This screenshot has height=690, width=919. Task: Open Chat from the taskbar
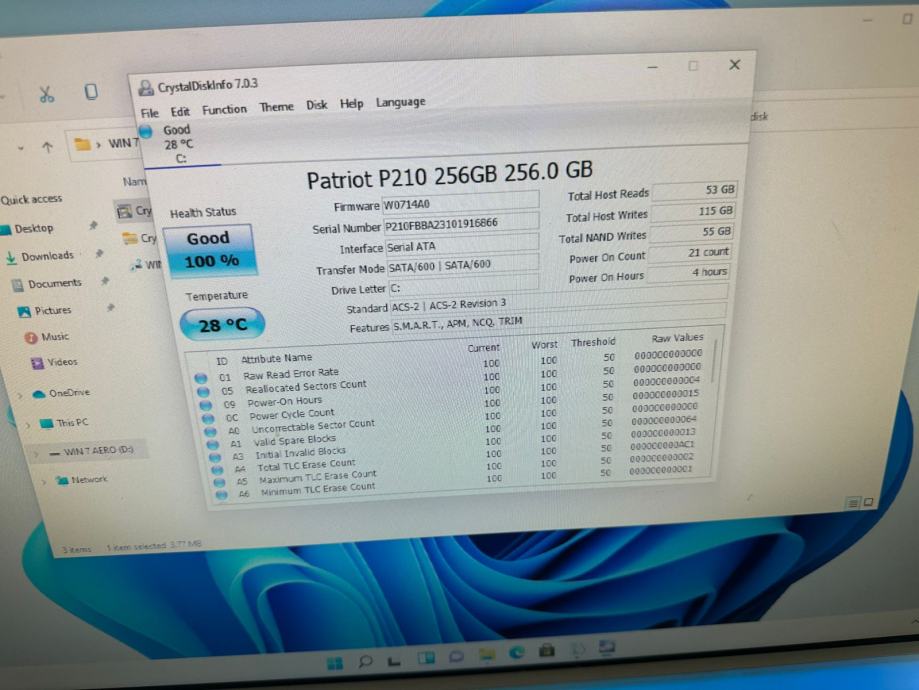(x=457, y=657)
